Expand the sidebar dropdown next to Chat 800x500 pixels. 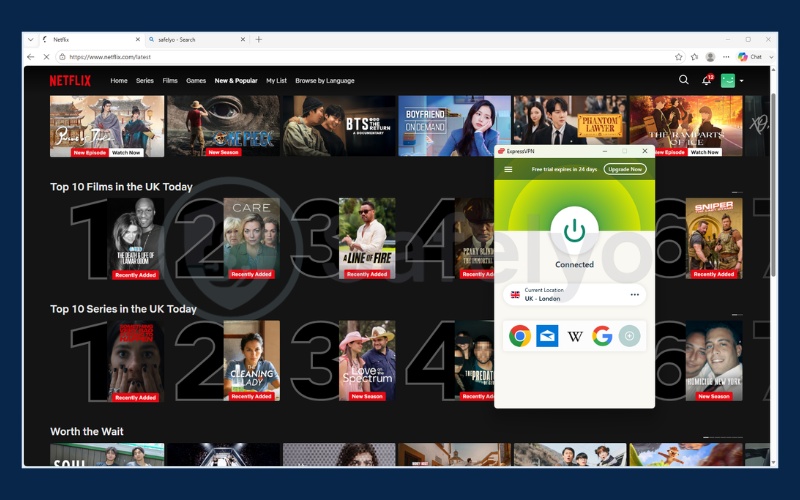point(771,57)
